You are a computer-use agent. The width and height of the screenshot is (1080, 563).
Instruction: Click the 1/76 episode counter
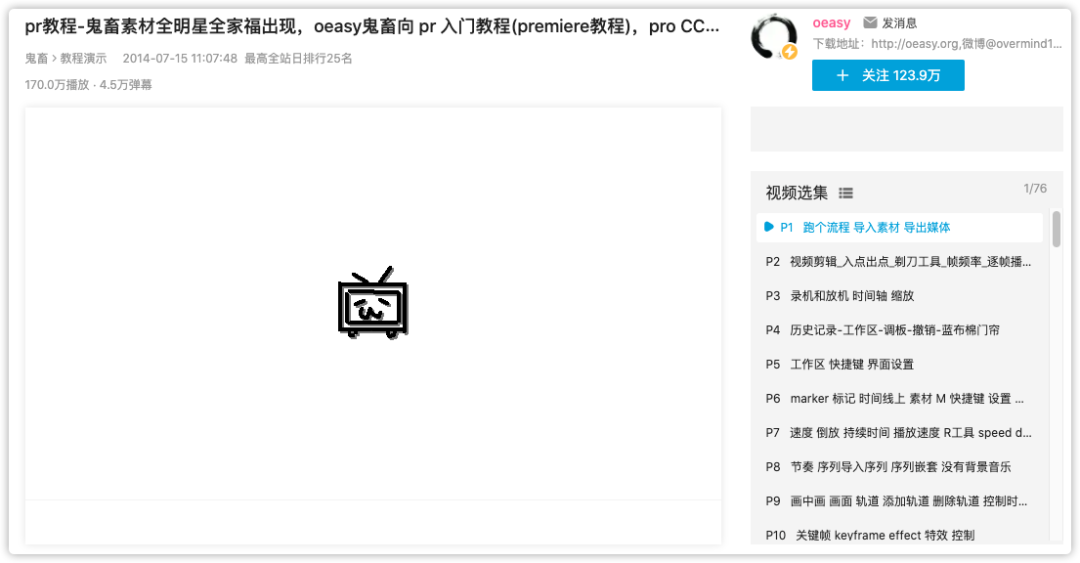pyautogui.click(x=1035, y=189)
